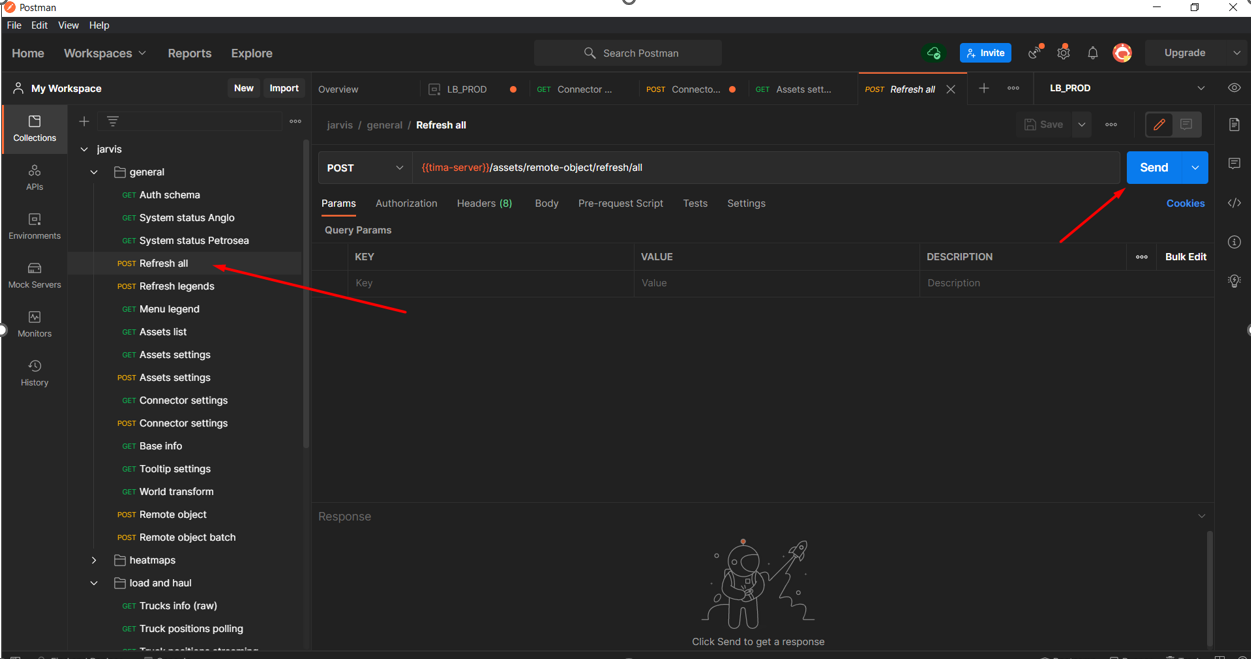The width and height of the screenshot is (1251, 659).
Task: Open the Help menu
Action: coord(99,25)
